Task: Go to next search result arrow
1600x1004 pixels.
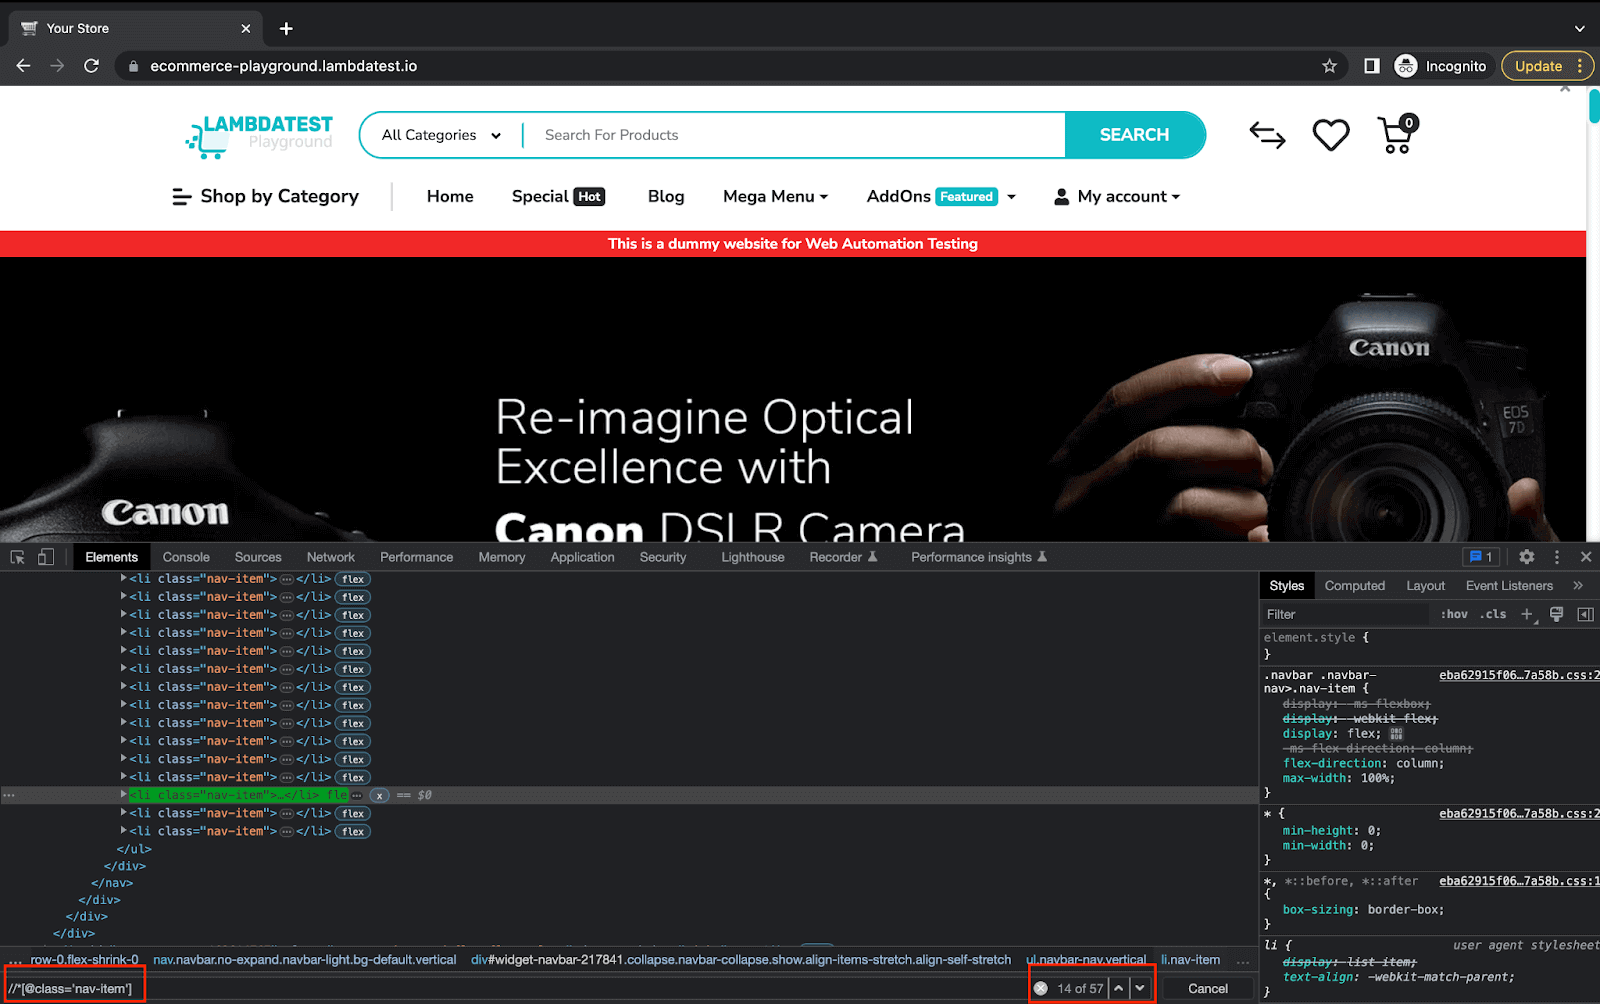Action: click(1140, 988)
